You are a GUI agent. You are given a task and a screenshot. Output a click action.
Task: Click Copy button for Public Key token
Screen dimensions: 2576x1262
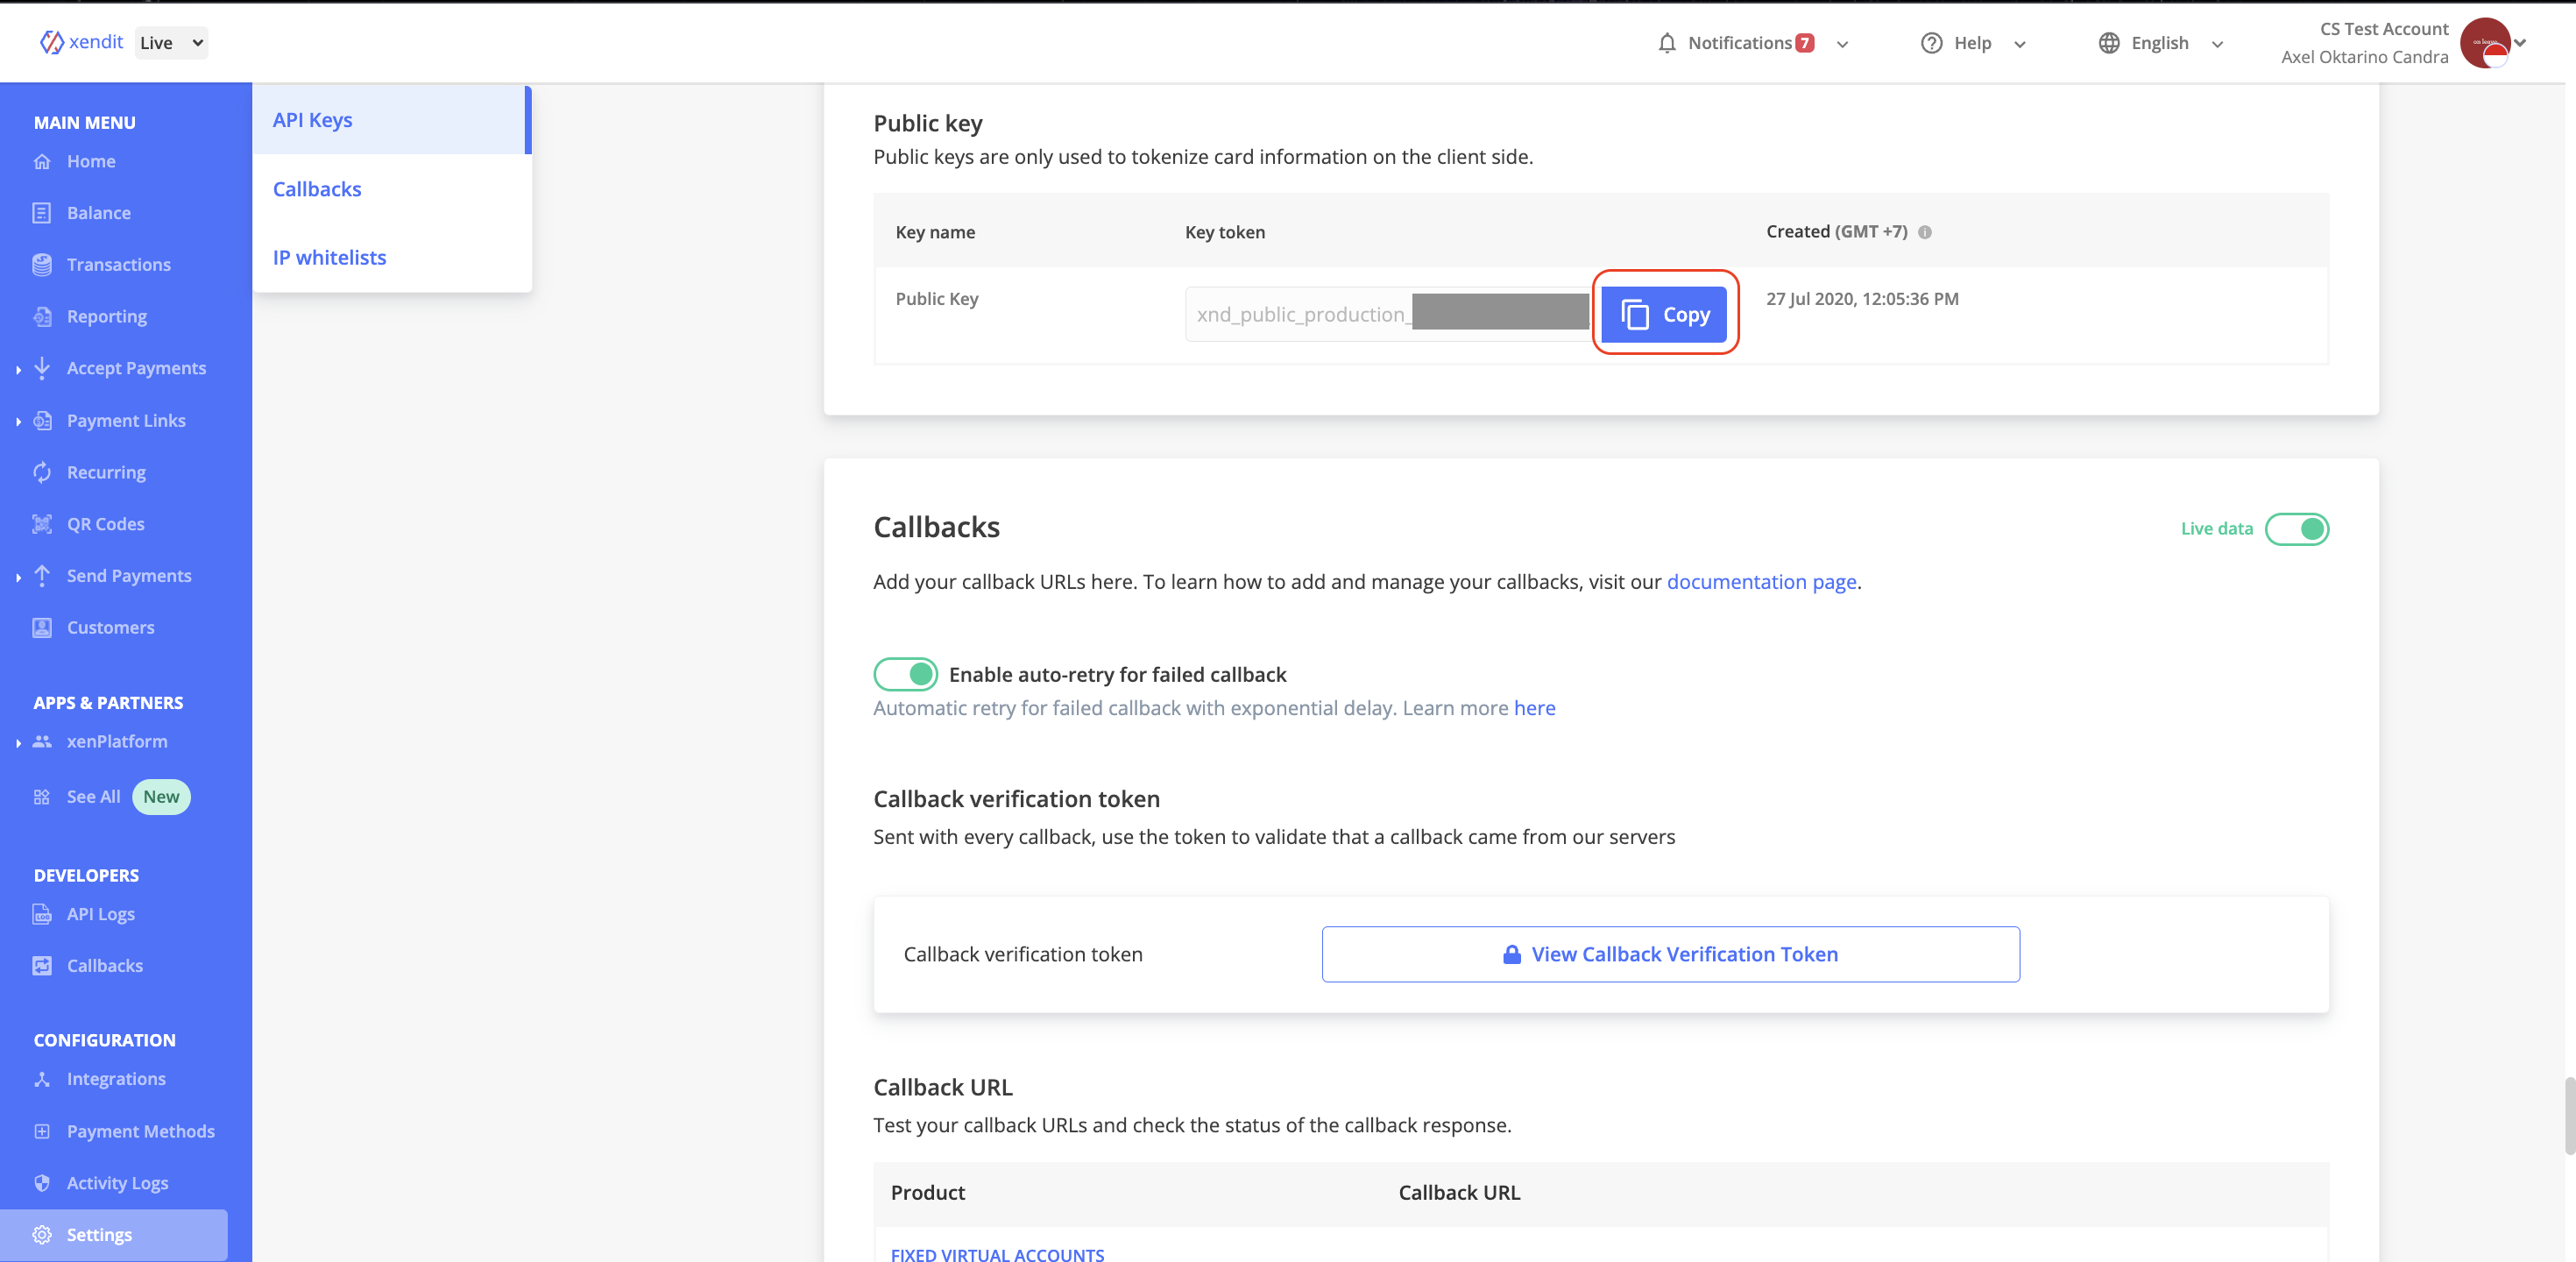point(1666,312)
